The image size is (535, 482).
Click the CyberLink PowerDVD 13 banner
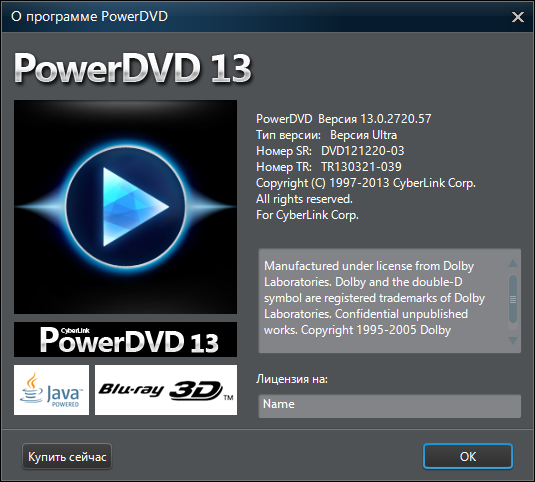point(125,339)
